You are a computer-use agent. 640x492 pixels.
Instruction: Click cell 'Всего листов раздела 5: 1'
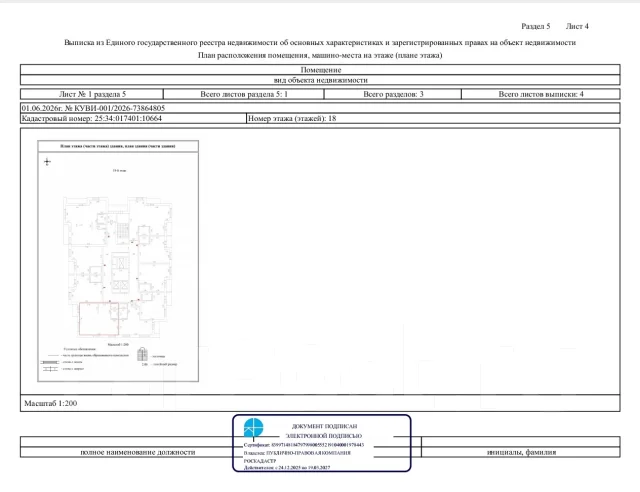244,94
